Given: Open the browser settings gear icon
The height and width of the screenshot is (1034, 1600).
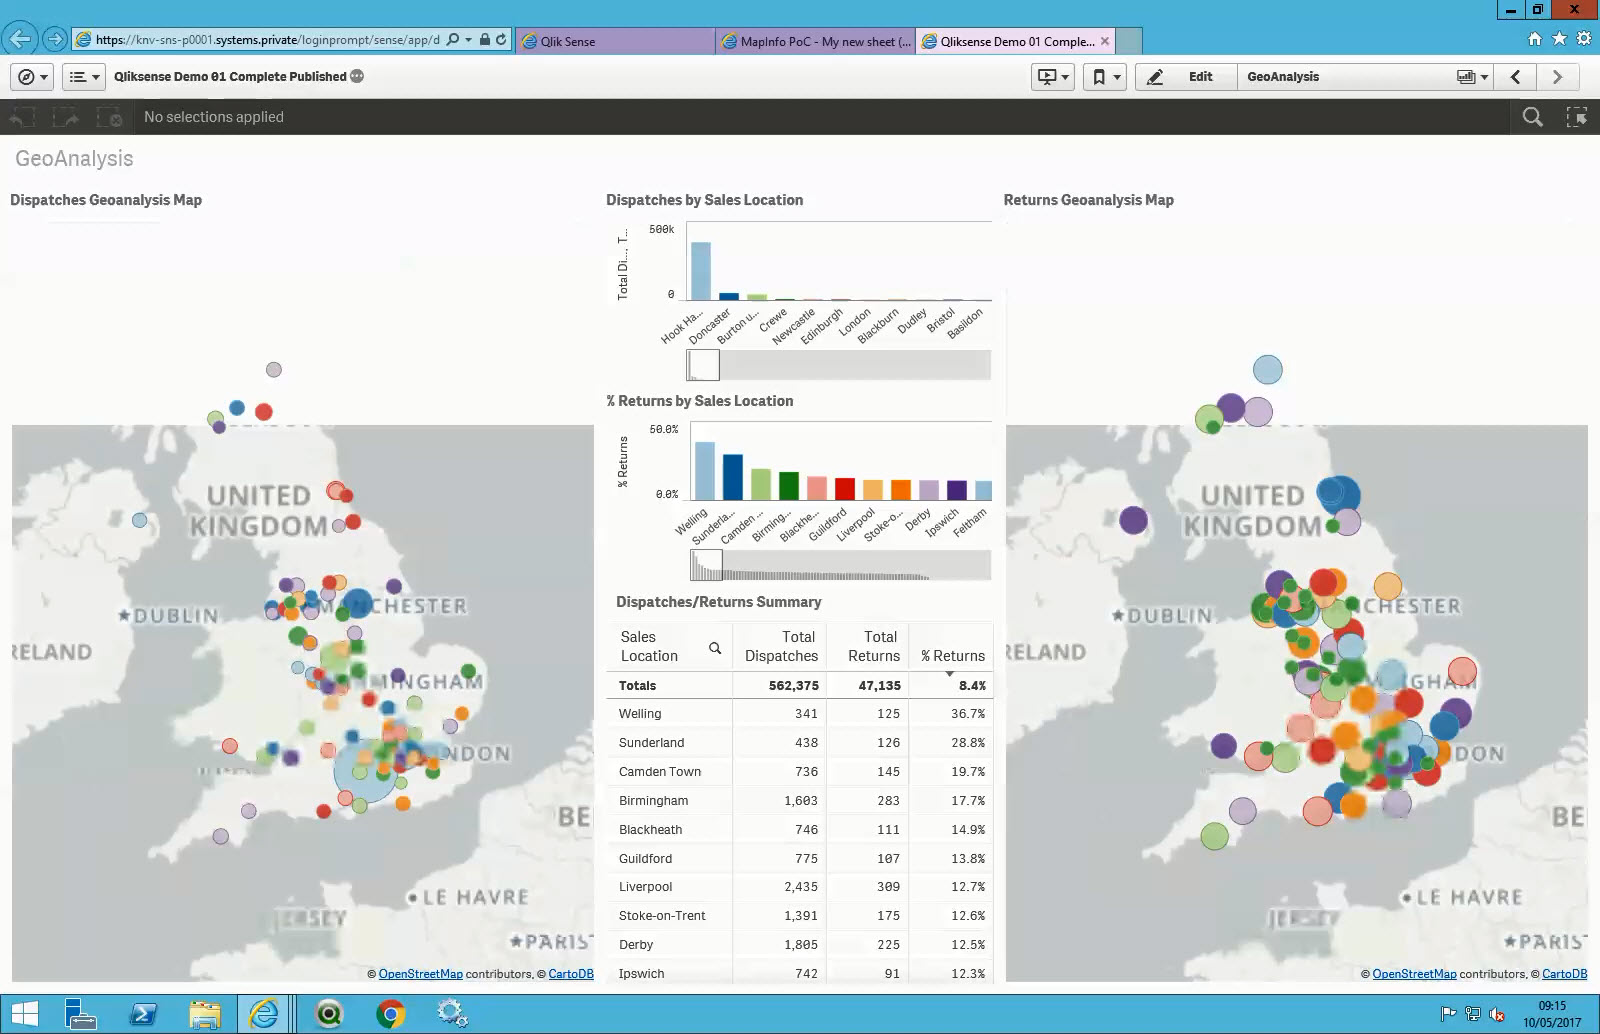Looking at the screenshot, I should point(1583,39).
